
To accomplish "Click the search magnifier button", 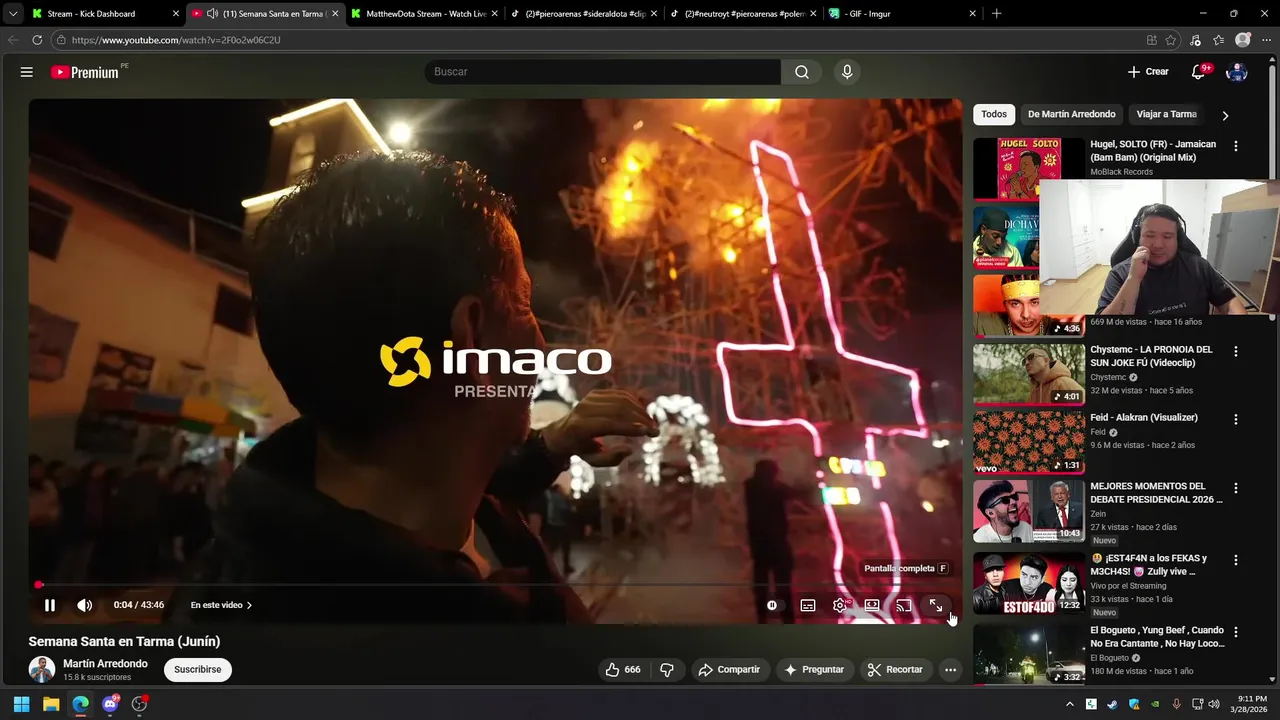I will coord(802,72).
